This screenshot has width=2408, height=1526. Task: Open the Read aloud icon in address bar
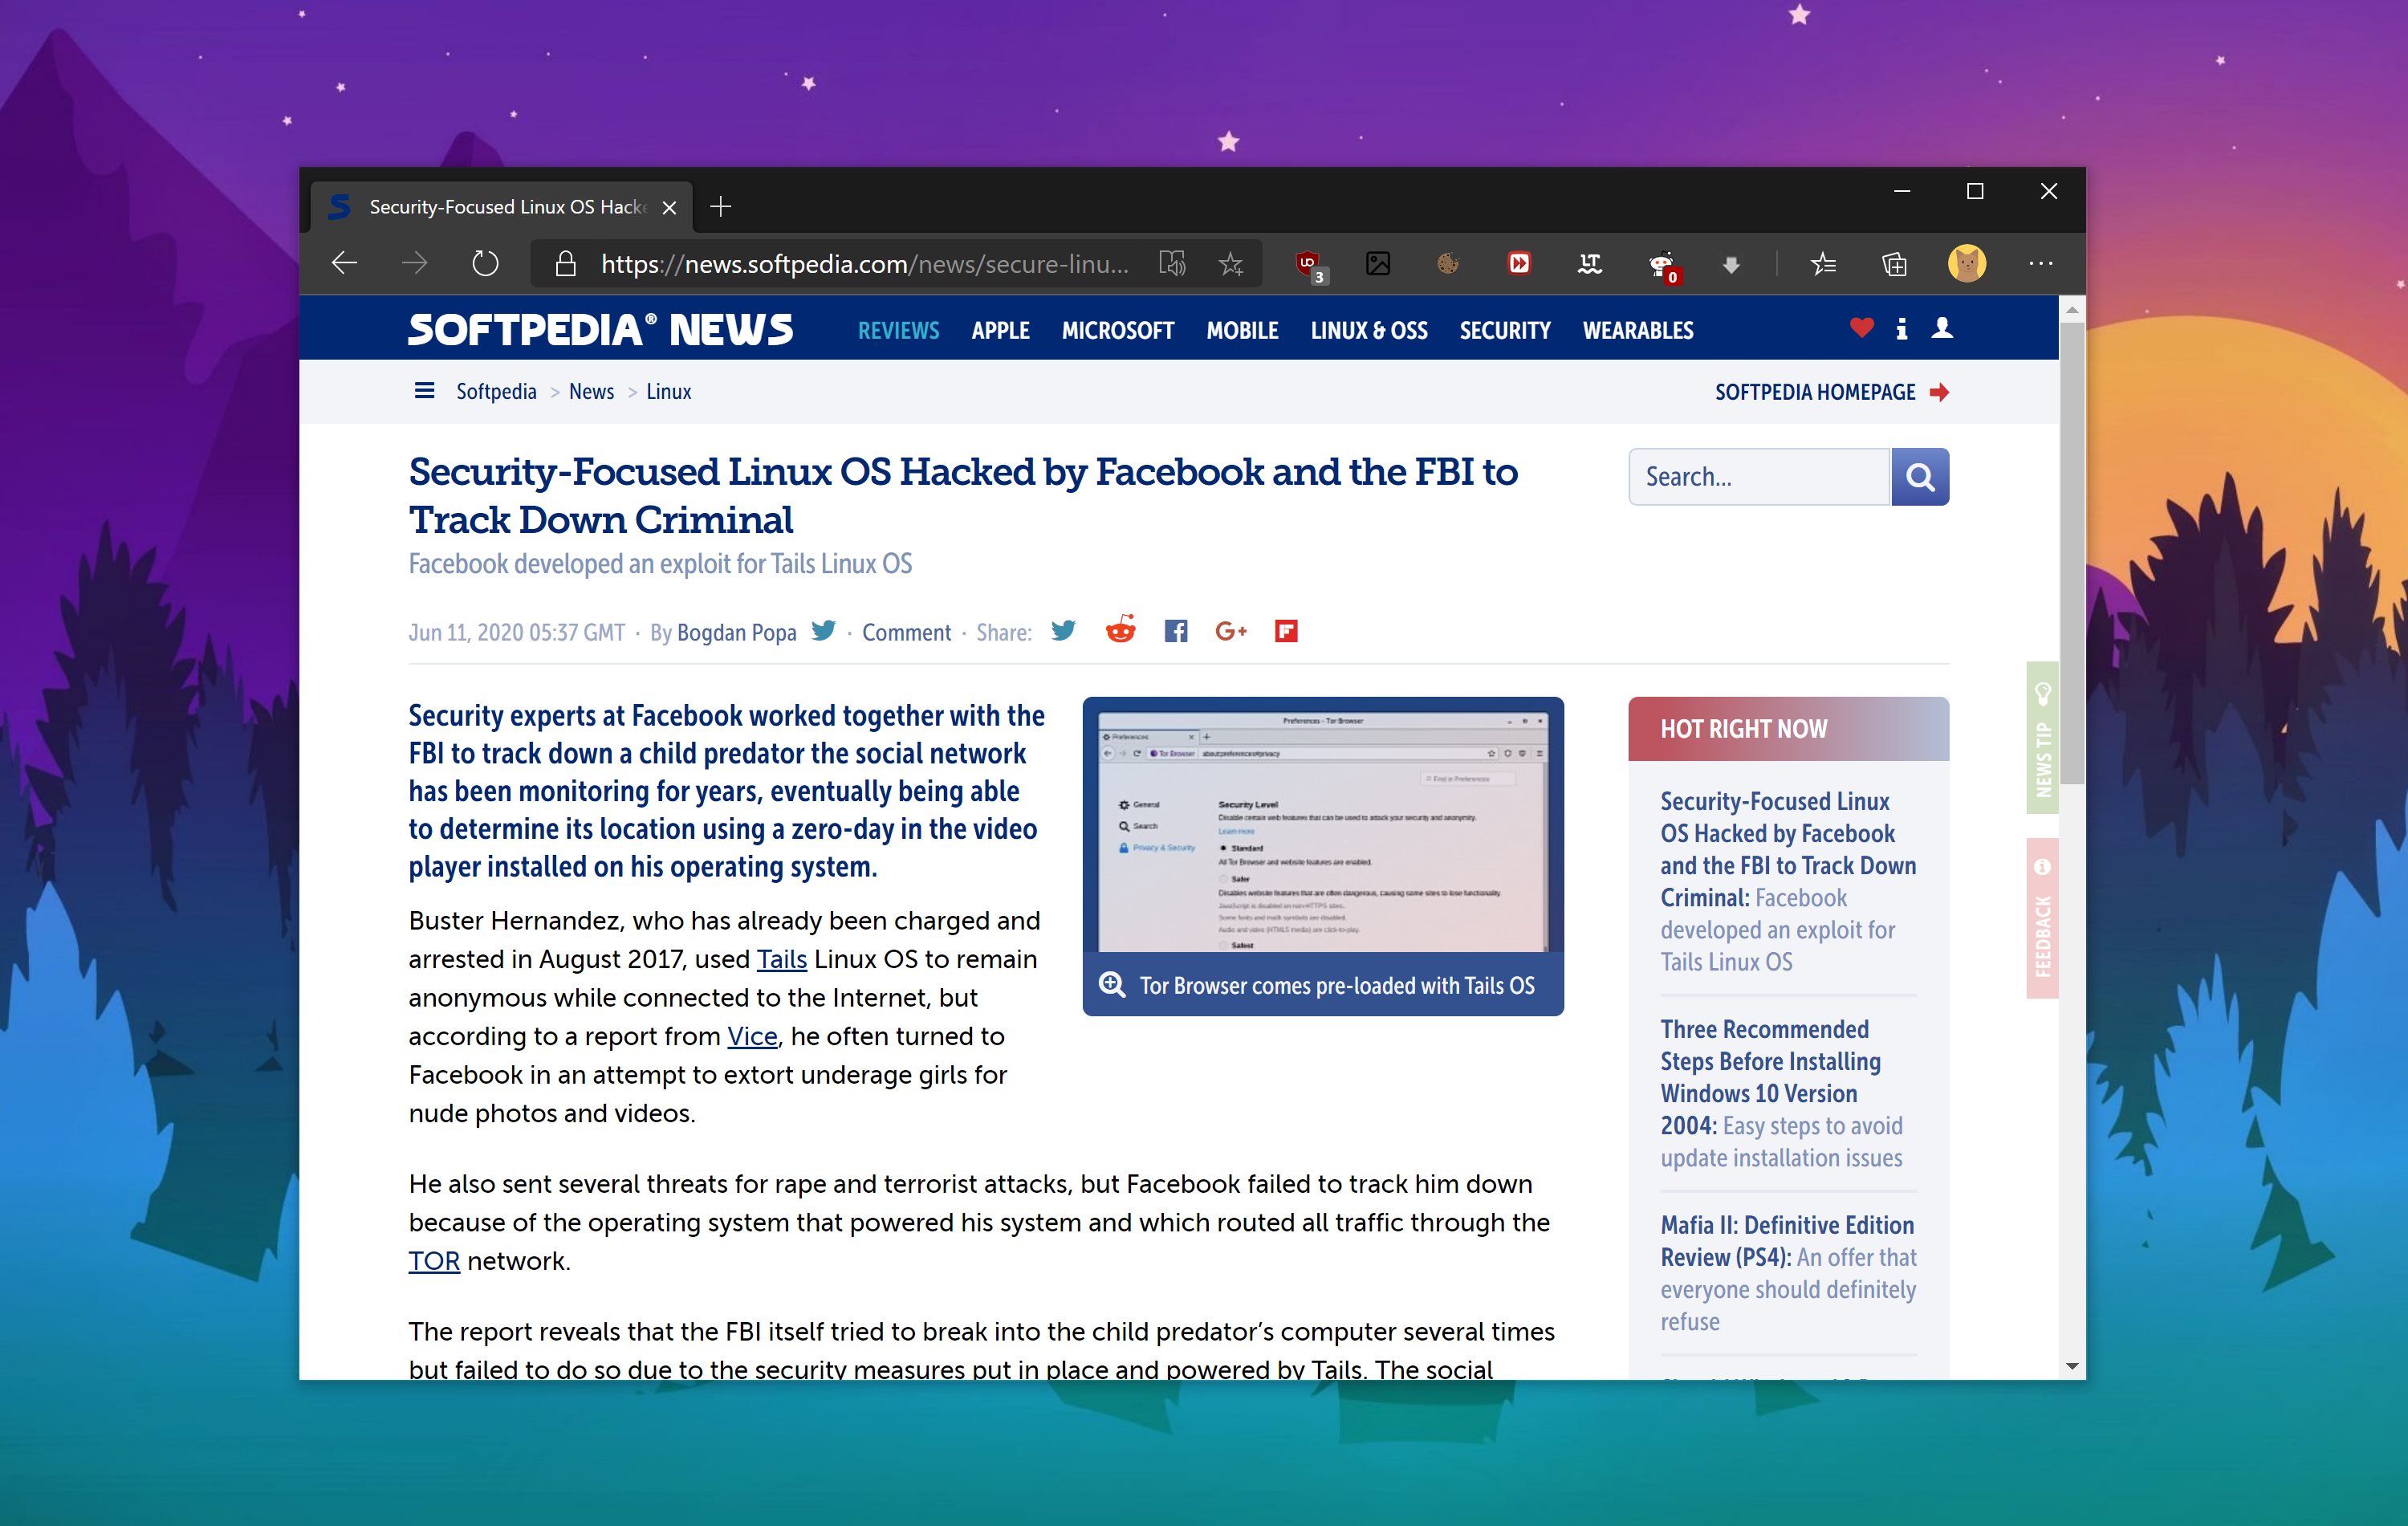pos(1172,264)
